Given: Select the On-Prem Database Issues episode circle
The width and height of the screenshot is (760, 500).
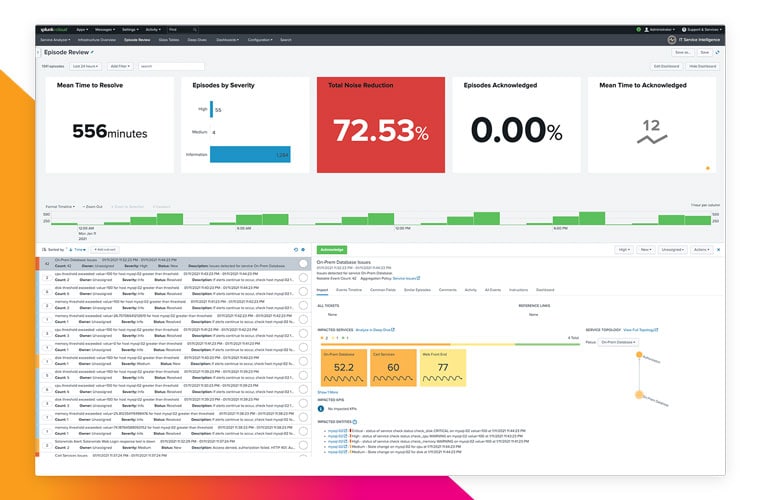Looking at the screenshot, I should (303, 263).
